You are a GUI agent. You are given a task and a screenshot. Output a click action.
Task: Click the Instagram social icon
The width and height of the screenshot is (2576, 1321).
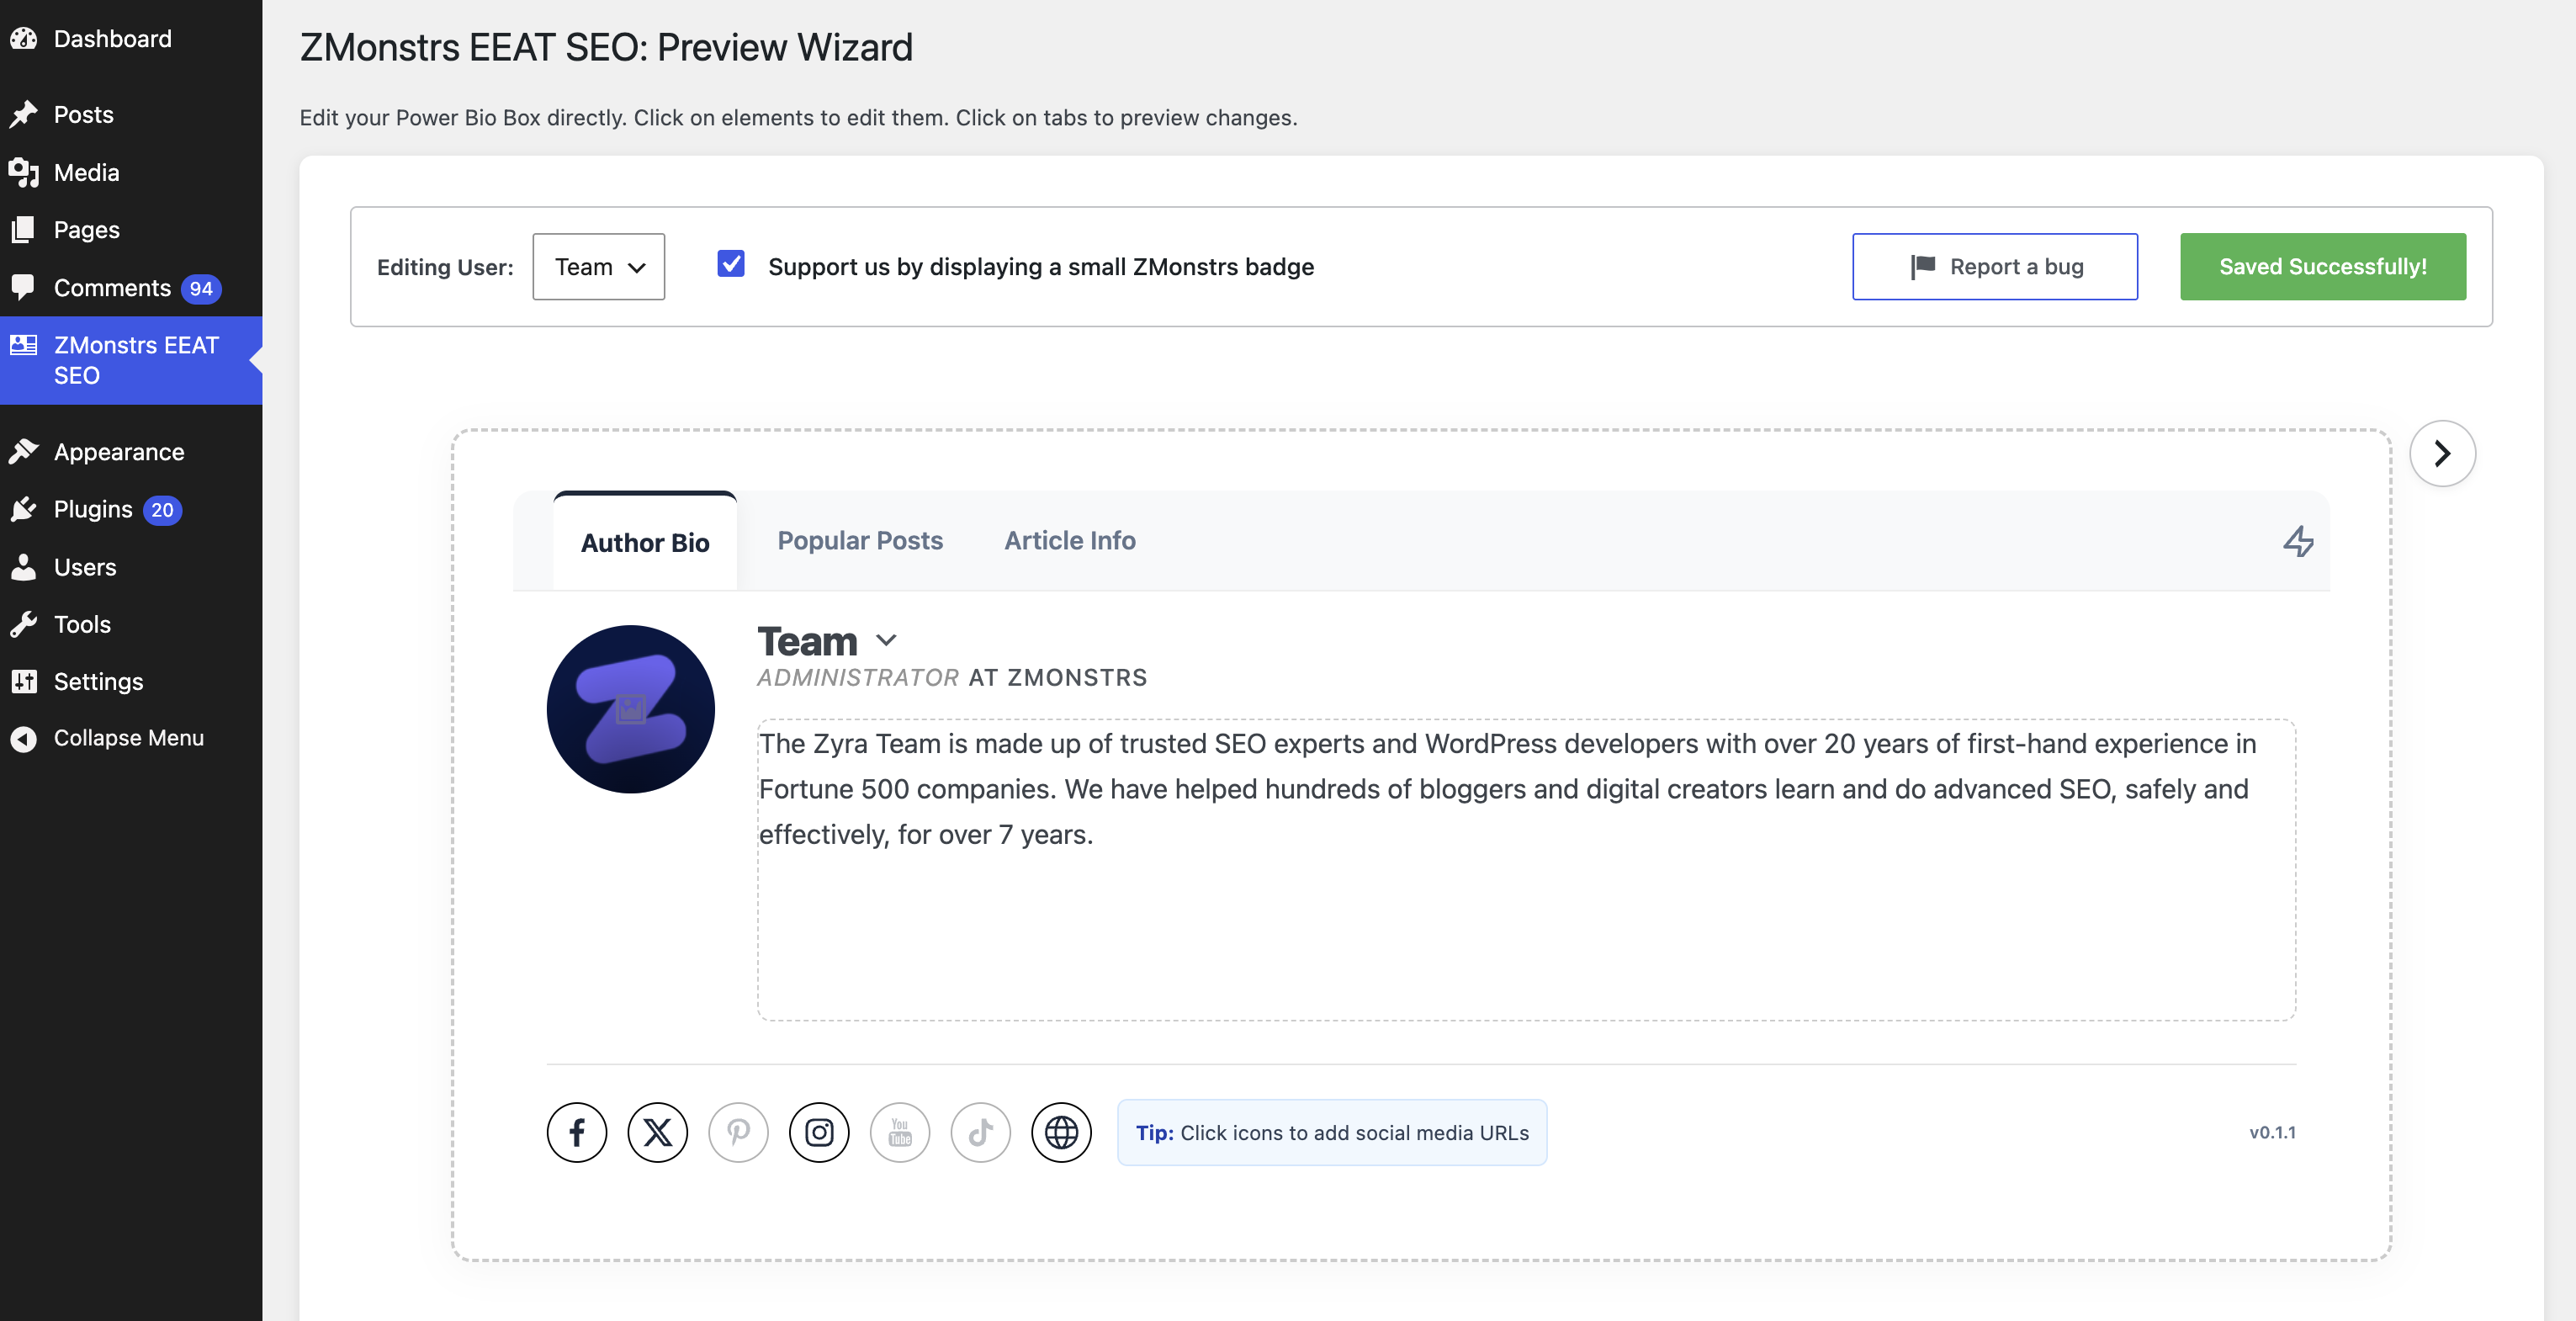click(819, 1132)
